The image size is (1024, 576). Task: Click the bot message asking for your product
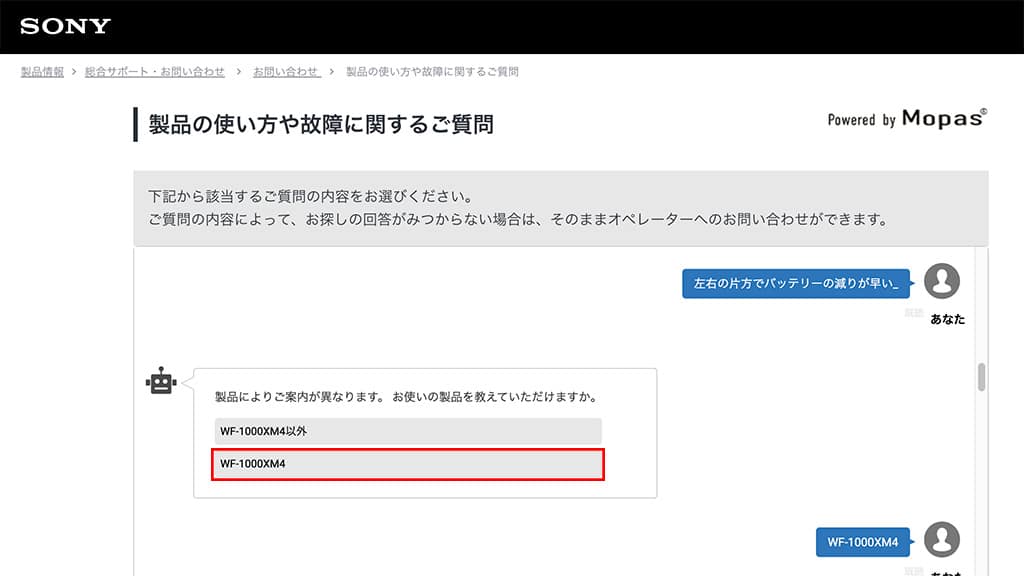coord(406,396)
